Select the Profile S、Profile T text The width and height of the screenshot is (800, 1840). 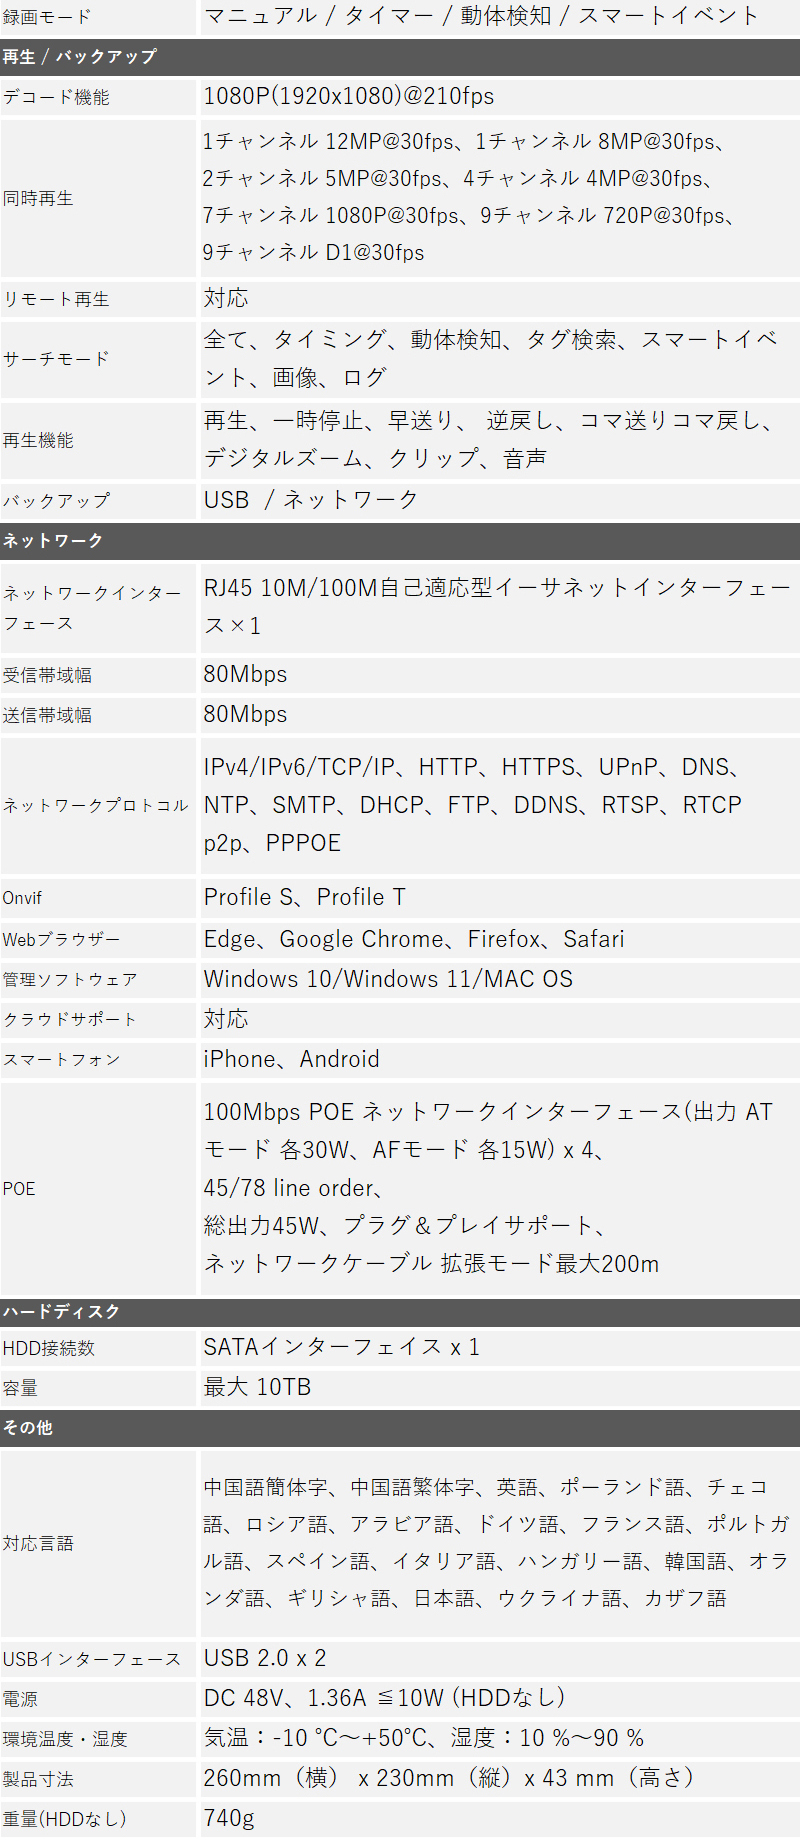point(304,897)
